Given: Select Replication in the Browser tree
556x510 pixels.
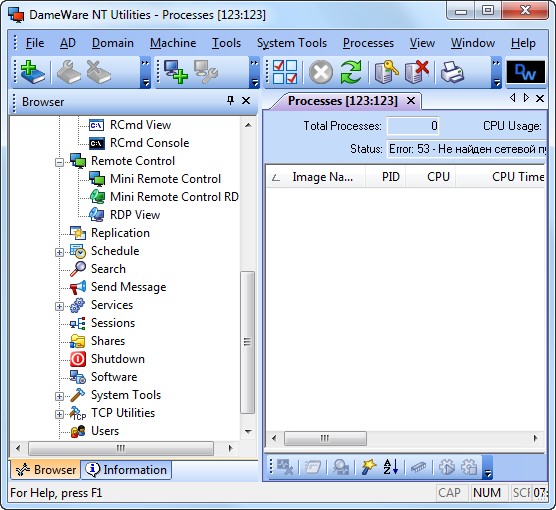Looking at the screenshot, I should pos(120,233).
